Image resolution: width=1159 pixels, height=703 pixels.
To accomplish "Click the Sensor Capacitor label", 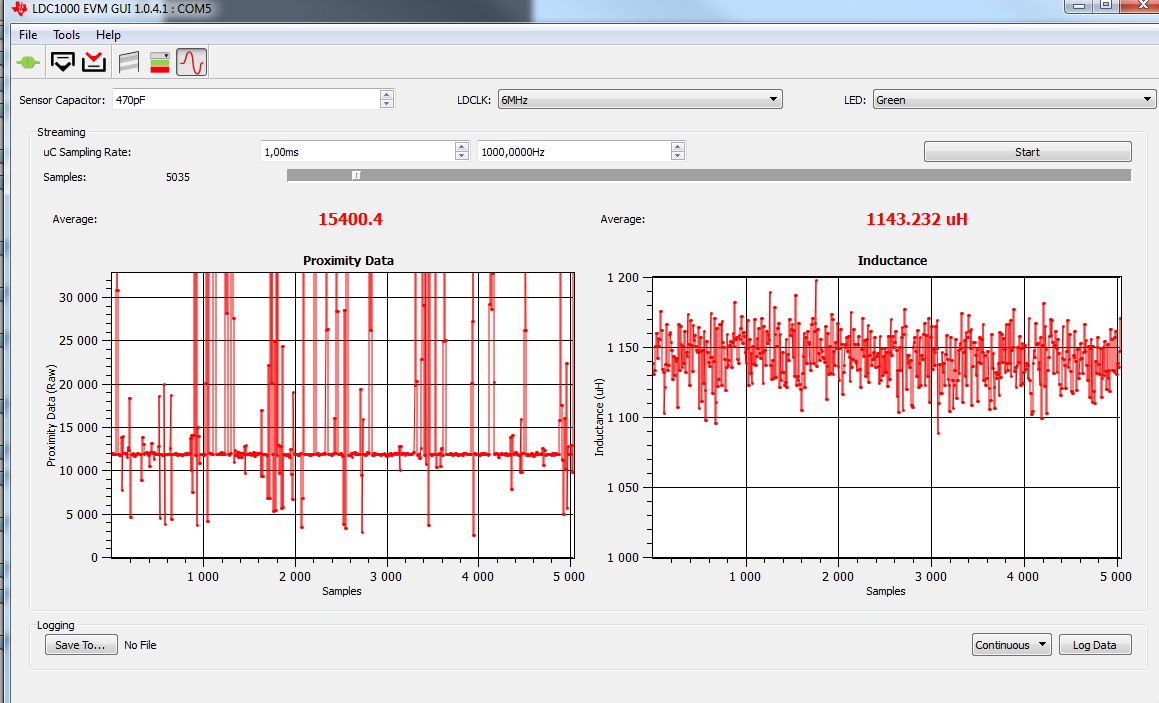I will click(x=62, y=100).
